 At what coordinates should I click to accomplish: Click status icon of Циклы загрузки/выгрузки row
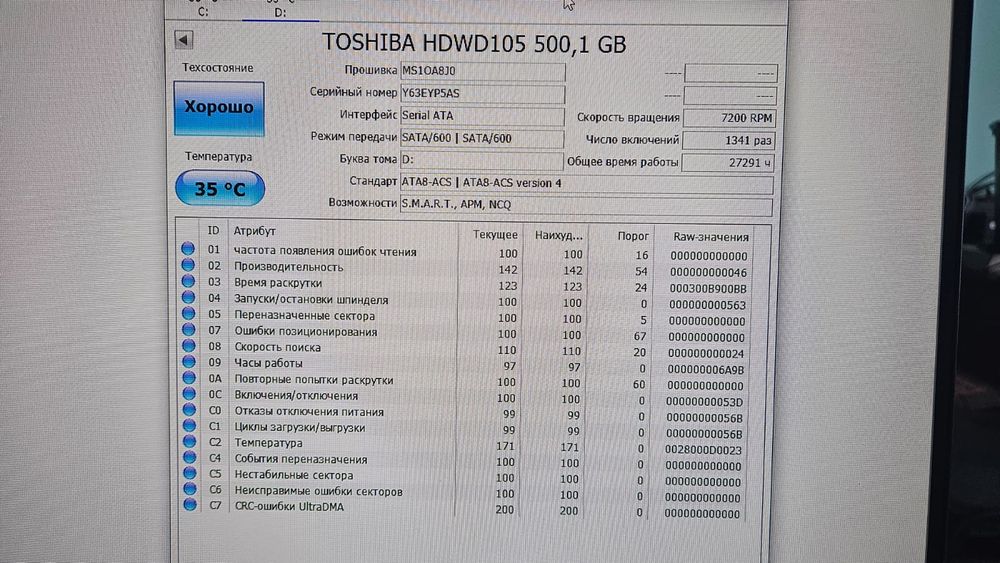pyautogui.click(x=189, y=425)
